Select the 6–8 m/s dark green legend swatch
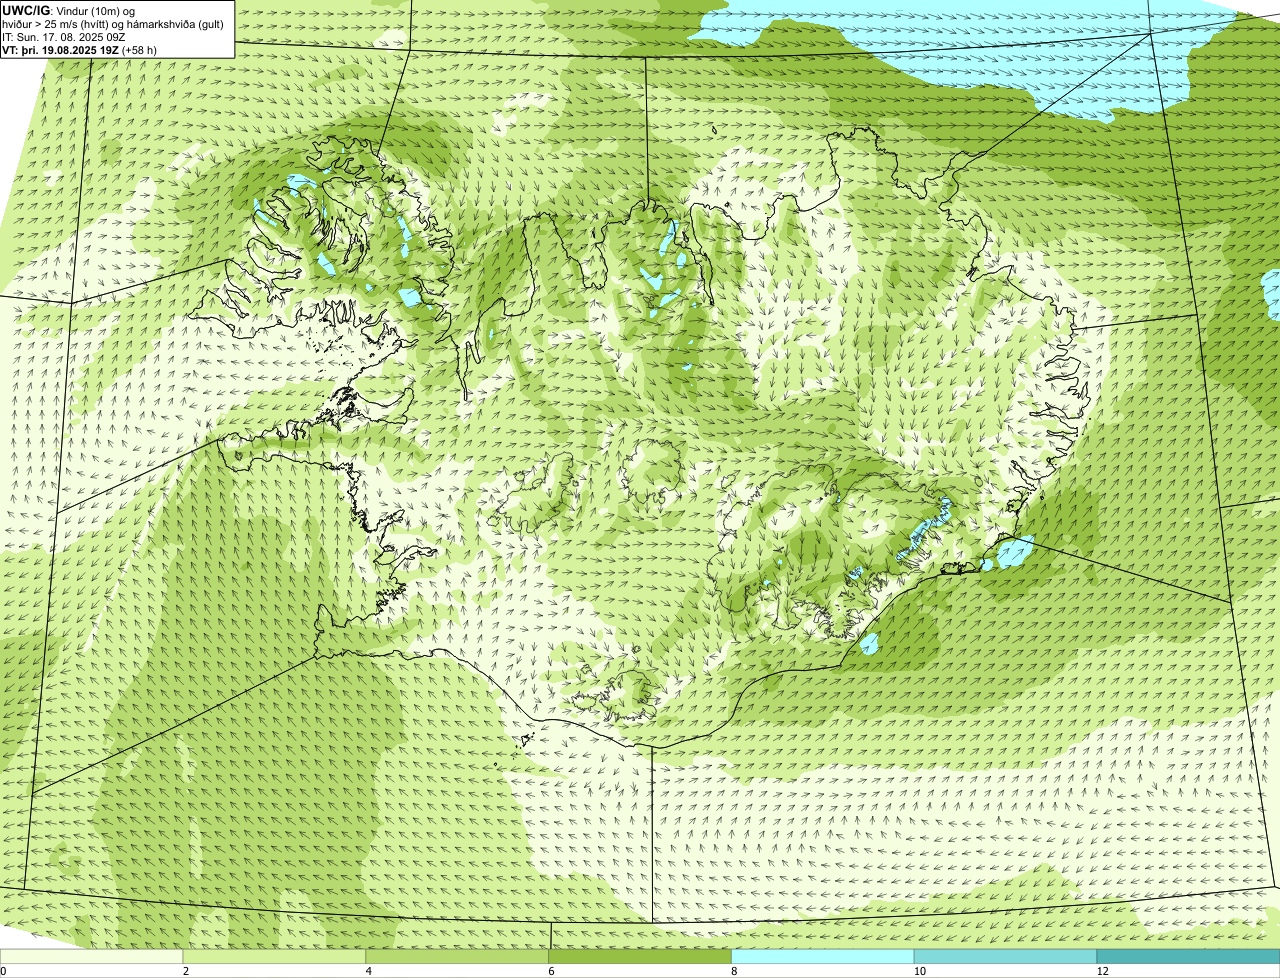Image resolution: width=1280 pixels, height=978 pixels. pos(640,957)
